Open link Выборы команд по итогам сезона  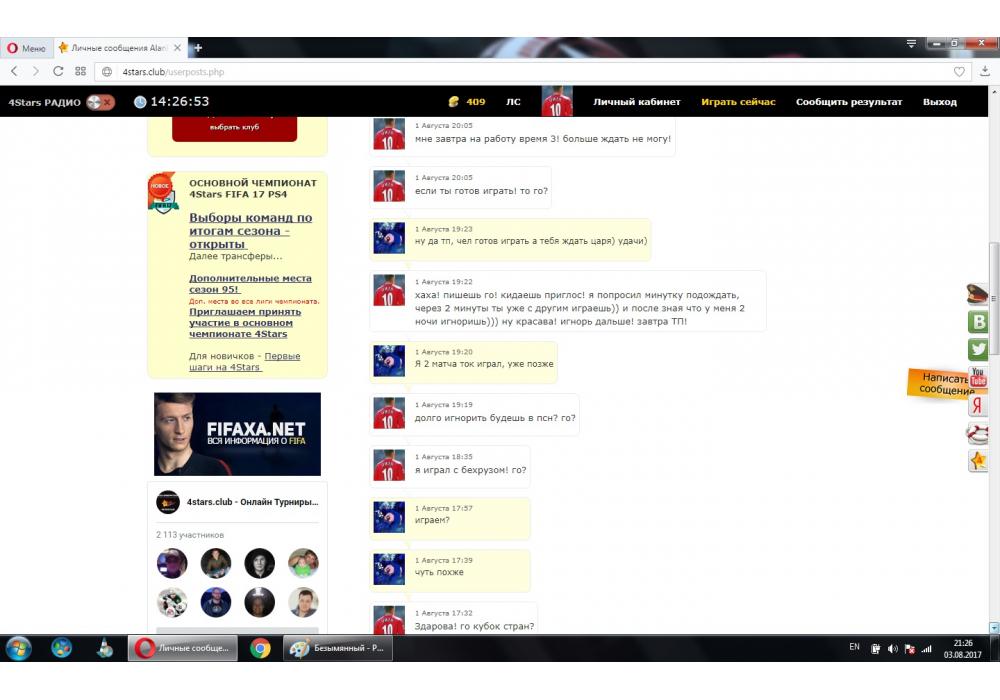click(251, 231)
